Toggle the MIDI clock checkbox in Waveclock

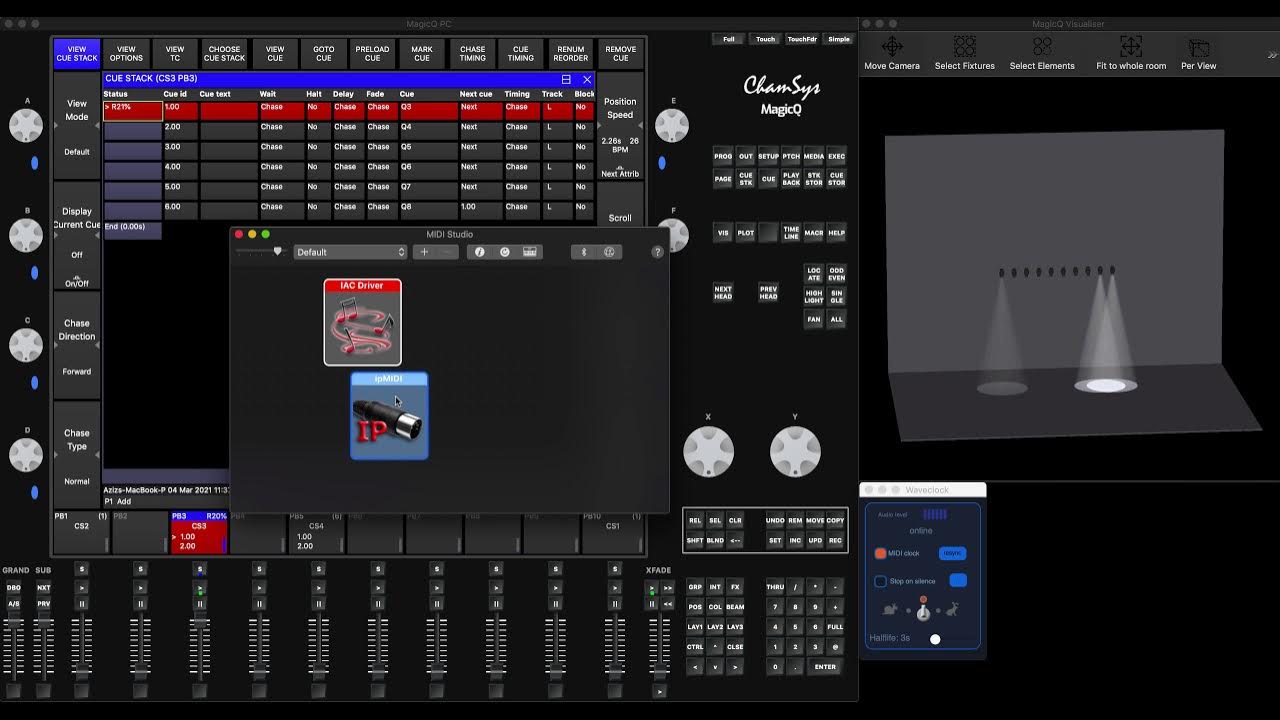pos(881,553)
